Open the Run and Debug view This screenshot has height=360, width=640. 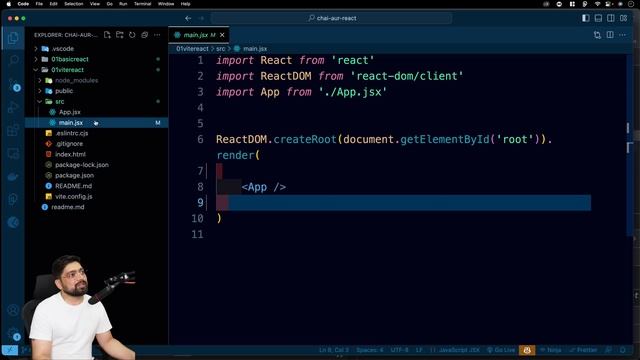click(x=13, y=108)
